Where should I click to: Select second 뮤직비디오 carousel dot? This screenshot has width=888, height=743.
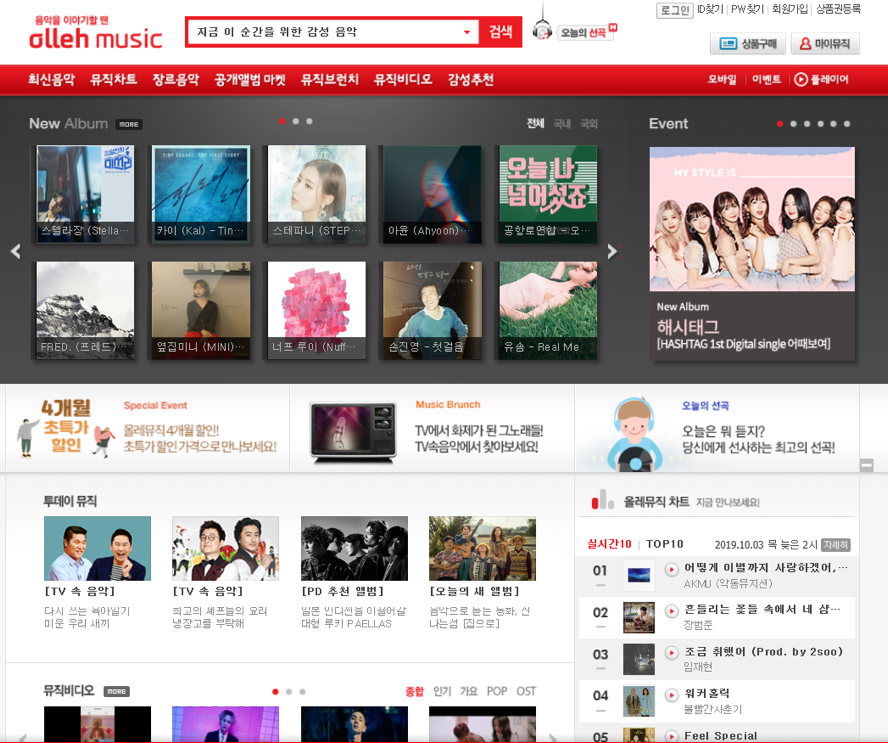[x=289, y=691]
